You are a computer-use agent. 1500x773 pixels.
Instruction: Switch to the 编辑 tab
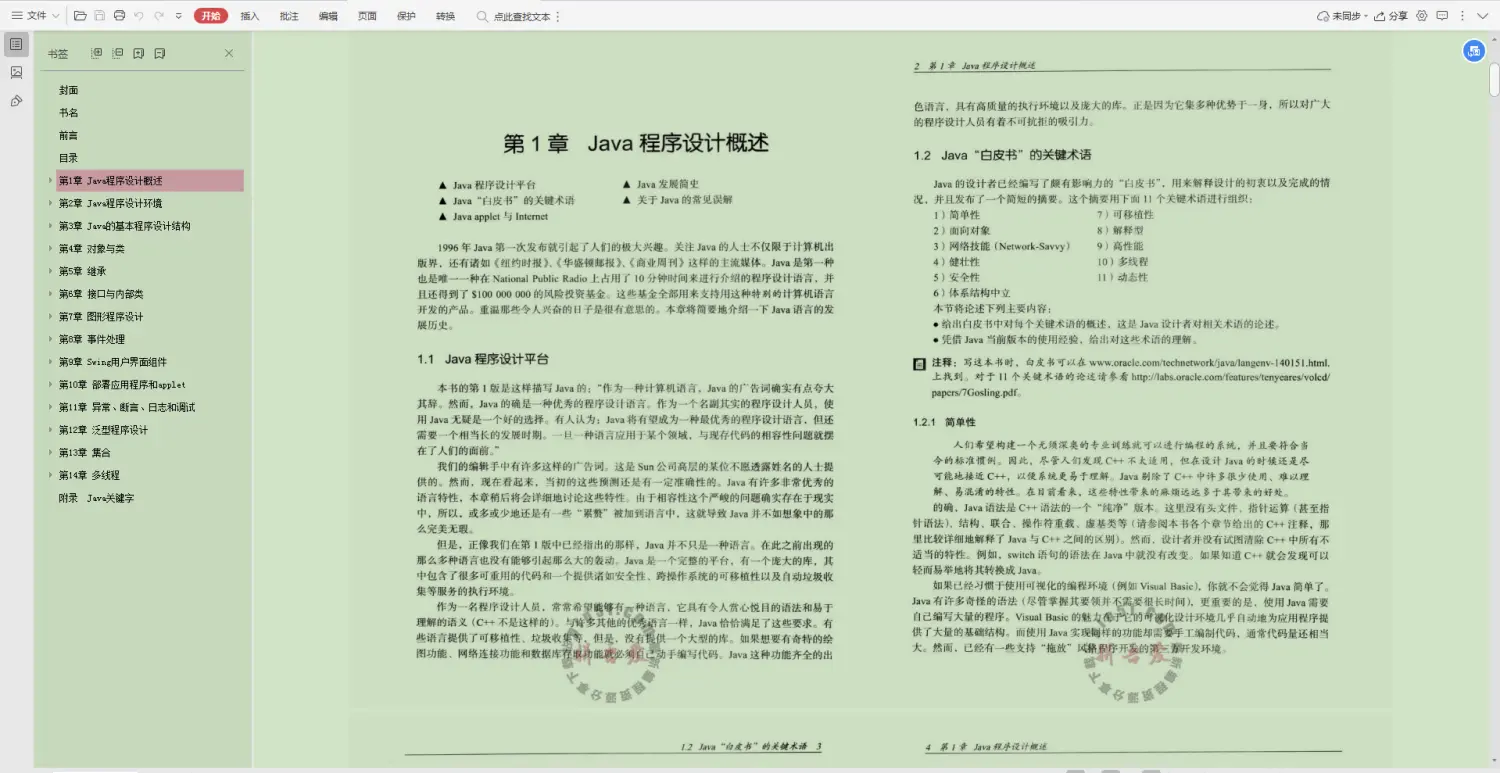[x=328, y=16]
